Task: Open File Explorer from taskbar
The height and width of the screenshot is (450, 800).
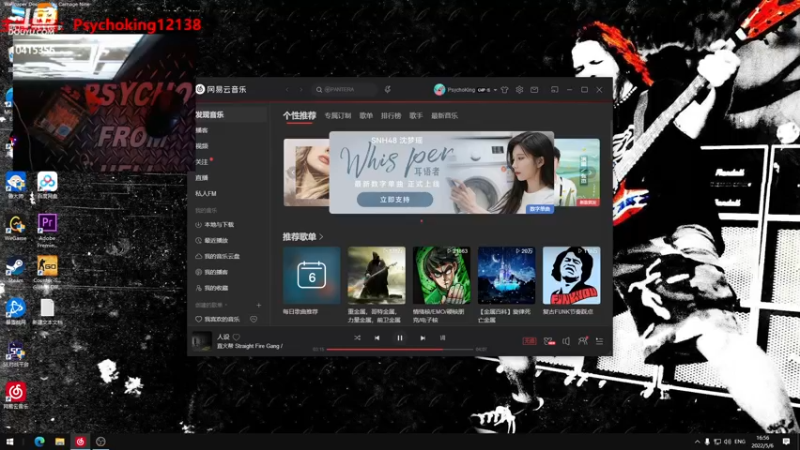Action: tap(60, 441)
